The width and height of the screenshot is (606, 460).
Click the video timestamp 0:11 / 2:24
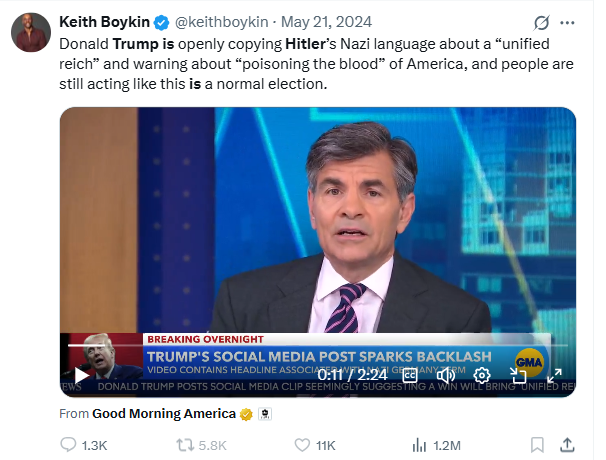(x=353, y=375)
